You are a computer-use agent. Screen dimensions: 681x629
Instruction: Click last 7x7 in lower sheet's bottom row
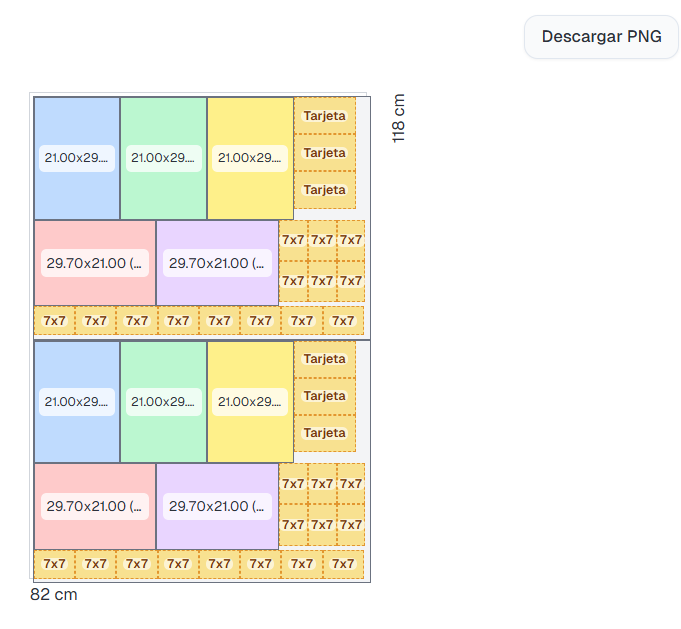tap(343, 564)
